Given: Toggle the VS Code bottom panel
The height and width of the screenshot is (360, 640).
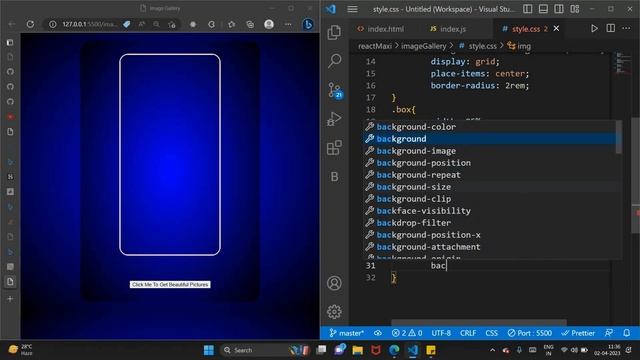Looking at the screenshot, I should [x=543, y=9].
